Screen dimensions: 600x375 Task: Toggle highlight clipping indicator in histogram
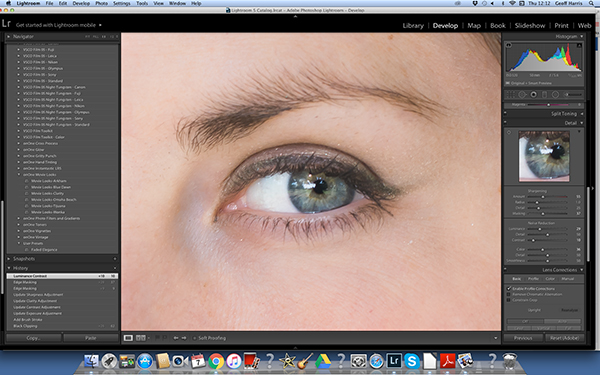click(x=579, y=46)
